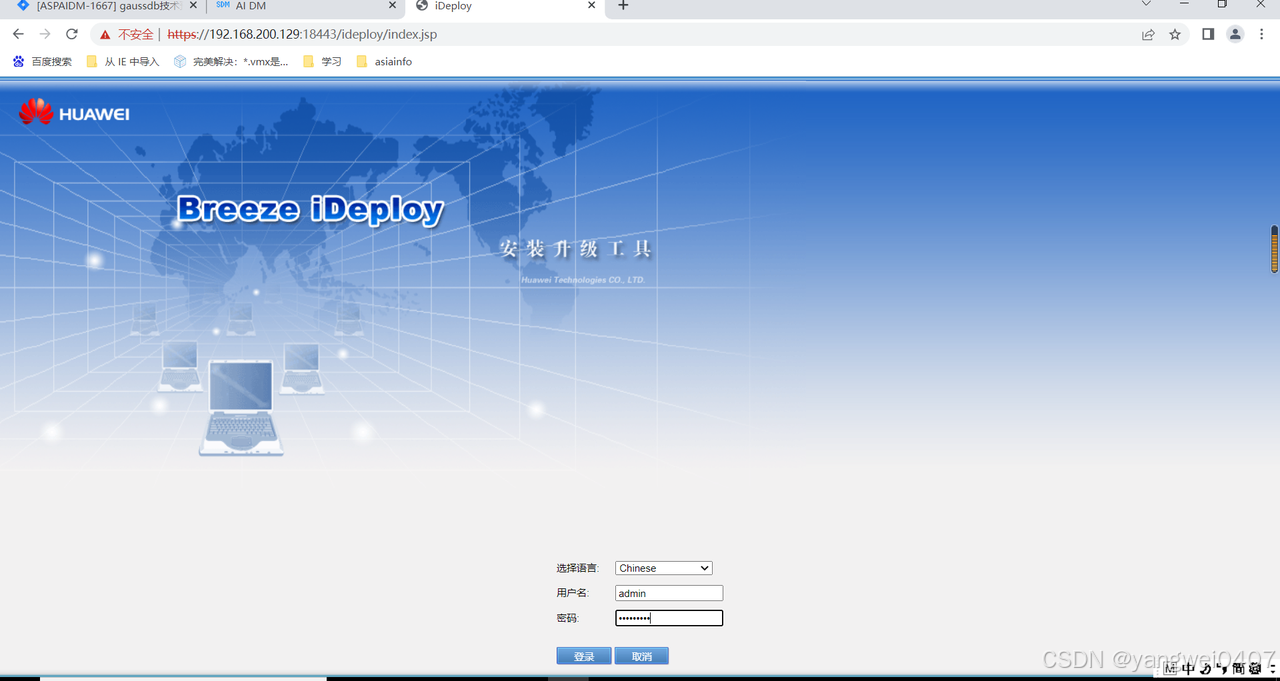Click the tab search chevron icon
The width and height of the screenshot is (1280, 681).
click(x=1147, y=4)
